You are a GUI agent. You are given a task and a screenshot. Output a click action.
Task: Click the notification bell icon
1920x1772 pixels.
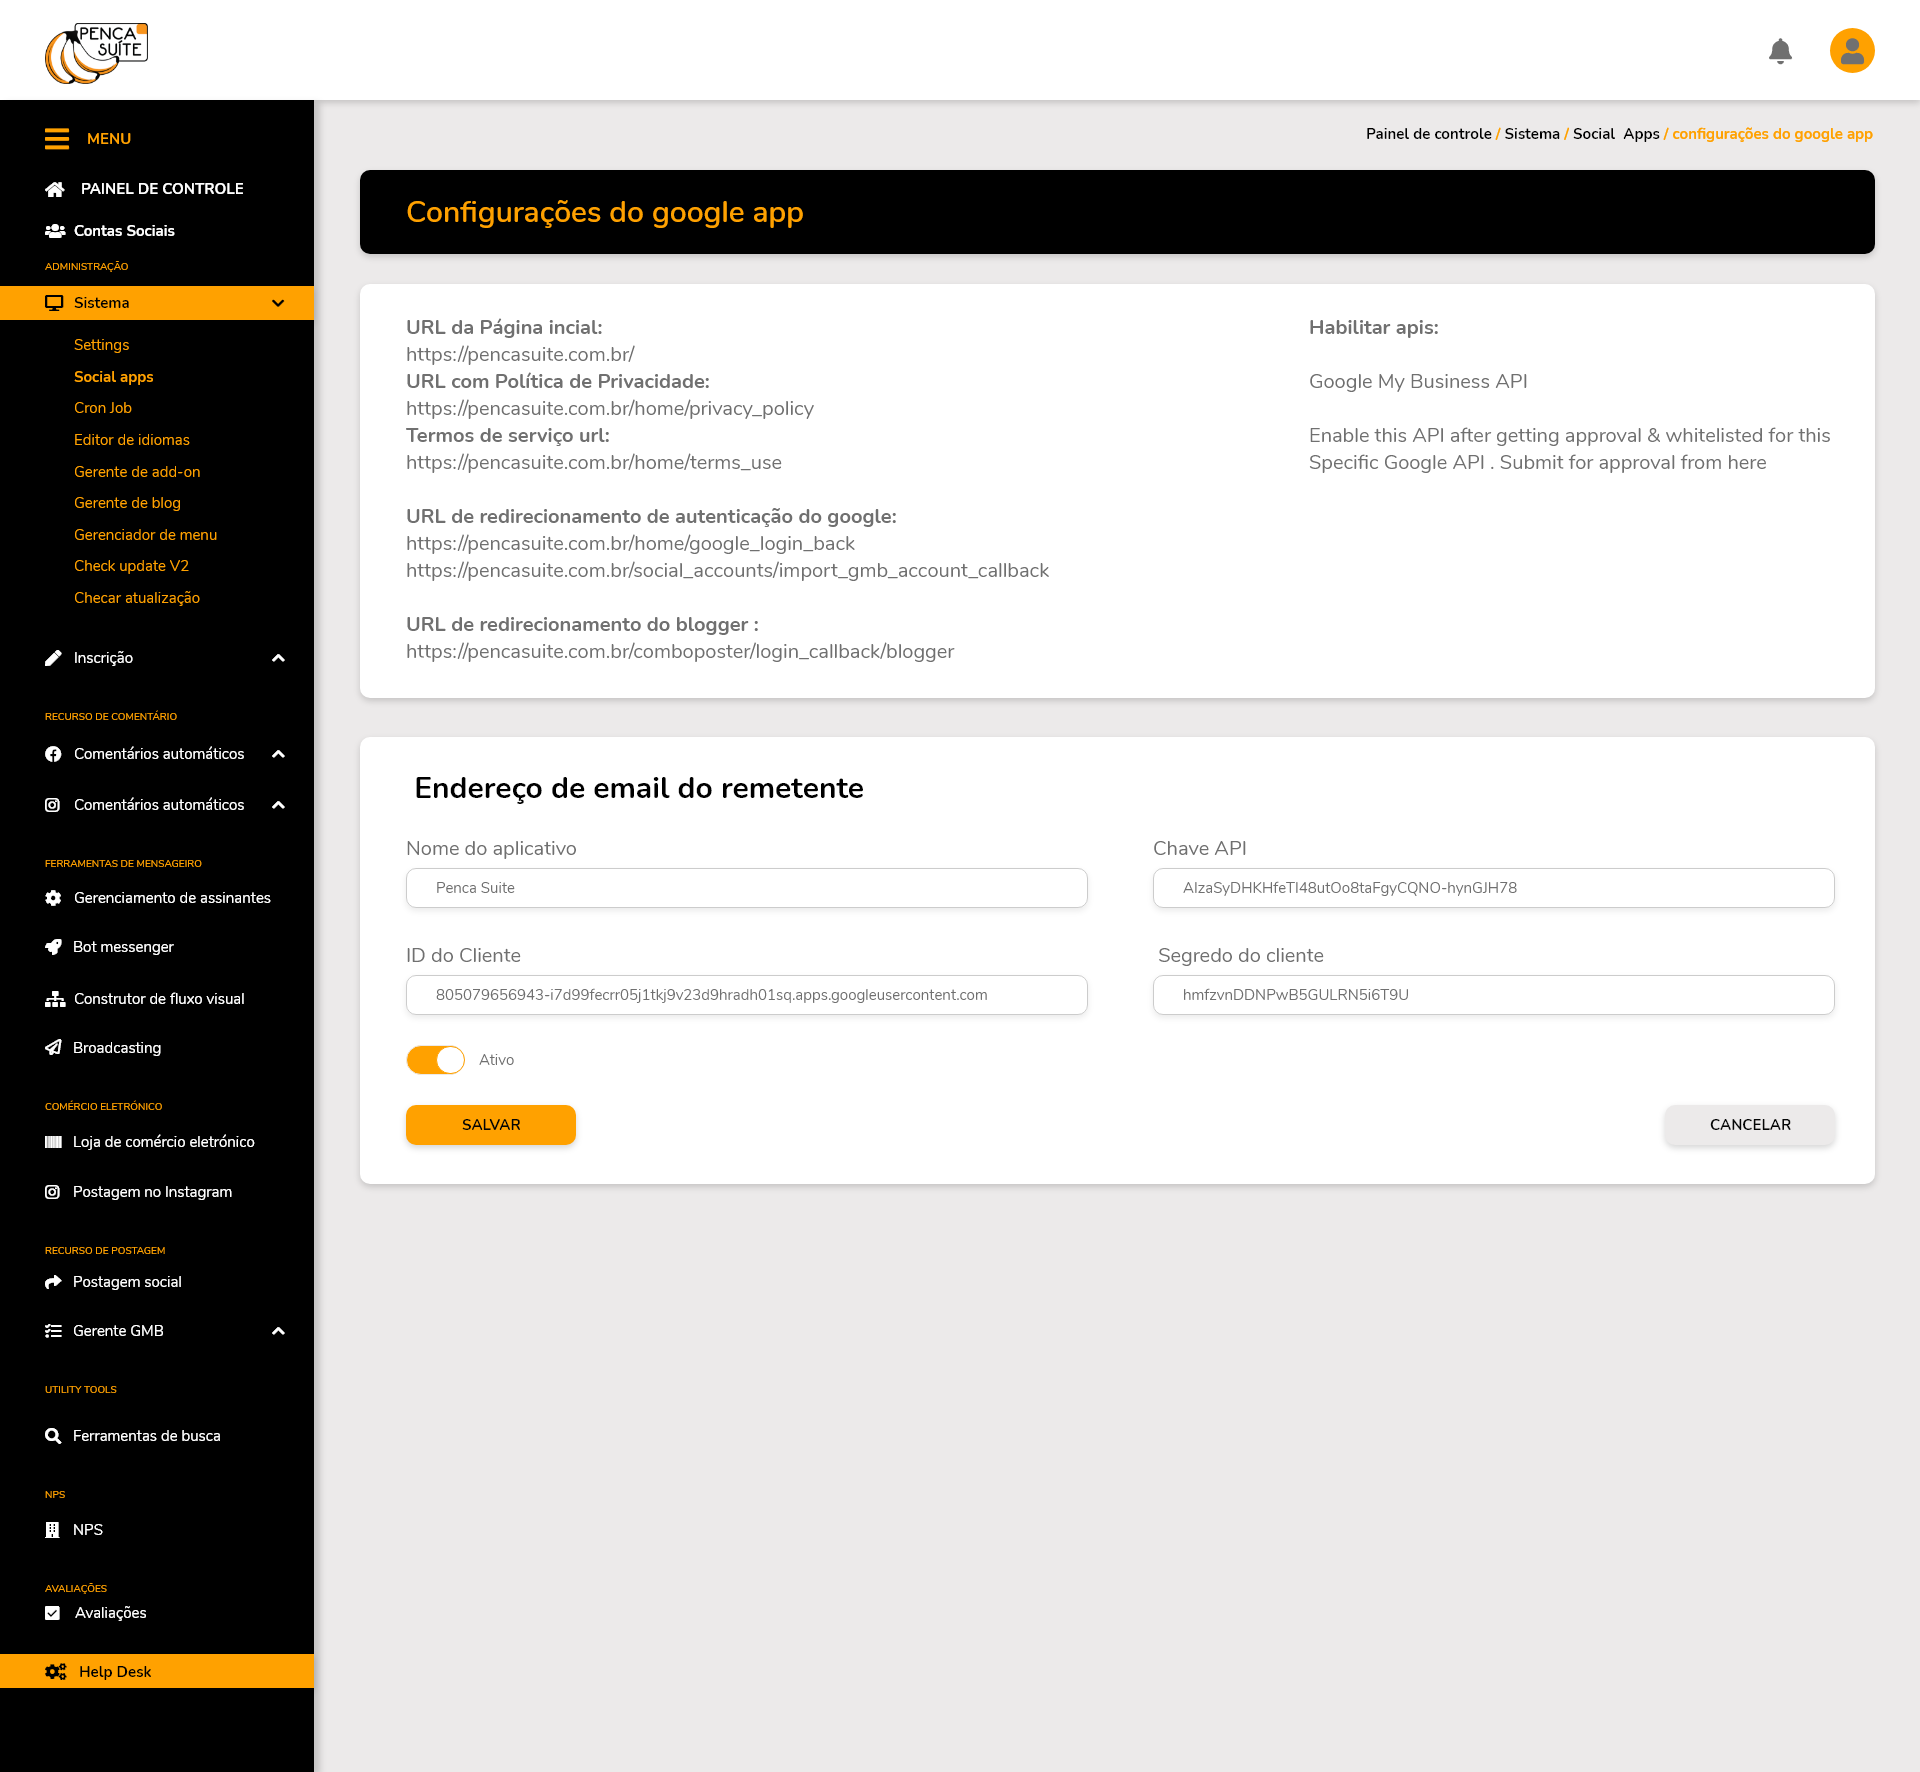coord(1780,51)
